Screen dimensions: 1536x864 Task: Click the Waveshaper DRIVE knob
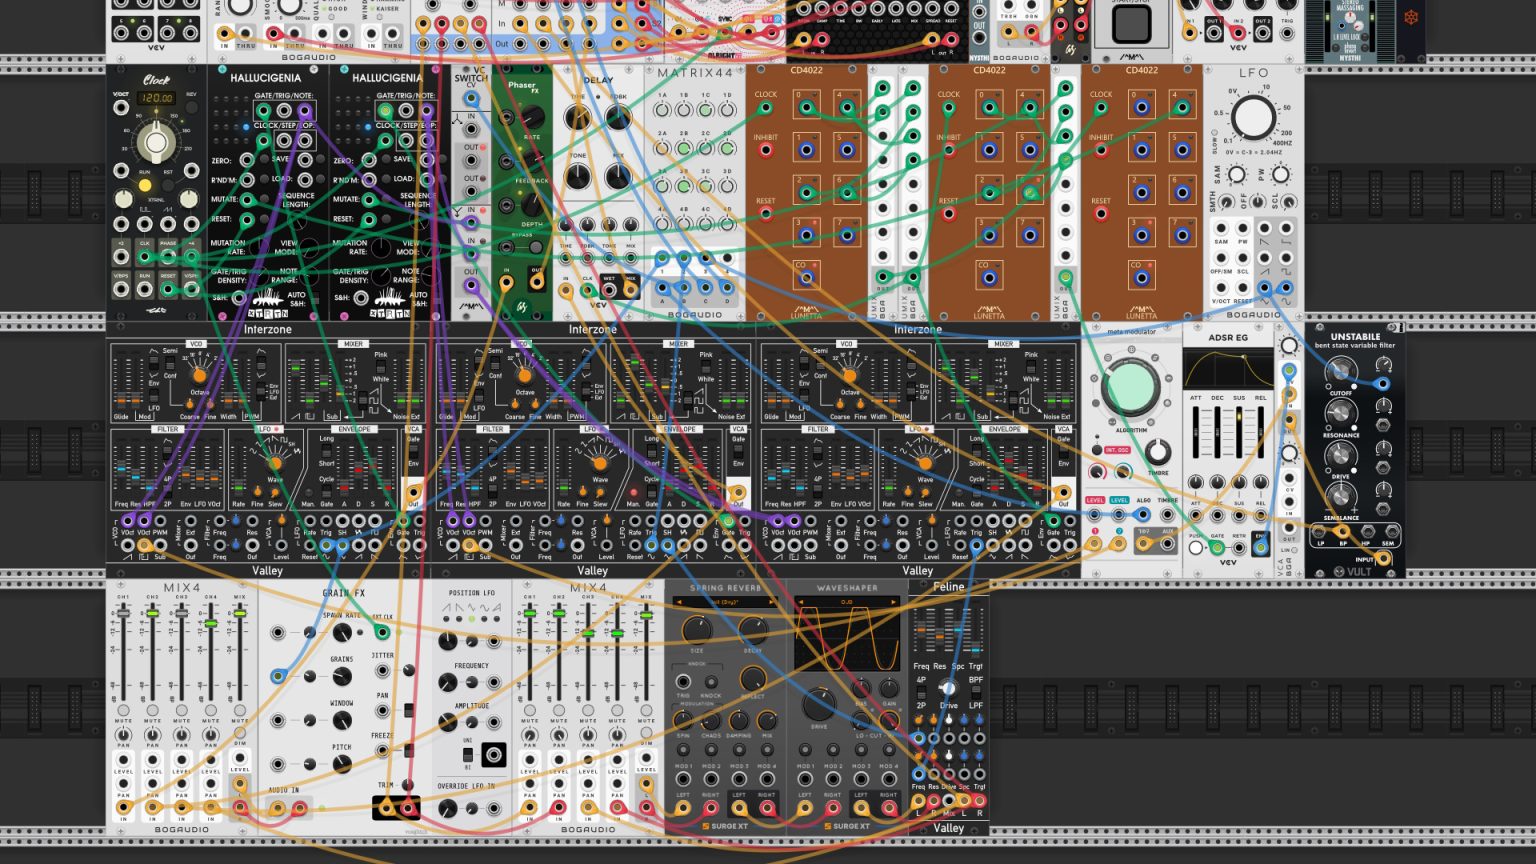click(818, 704)
